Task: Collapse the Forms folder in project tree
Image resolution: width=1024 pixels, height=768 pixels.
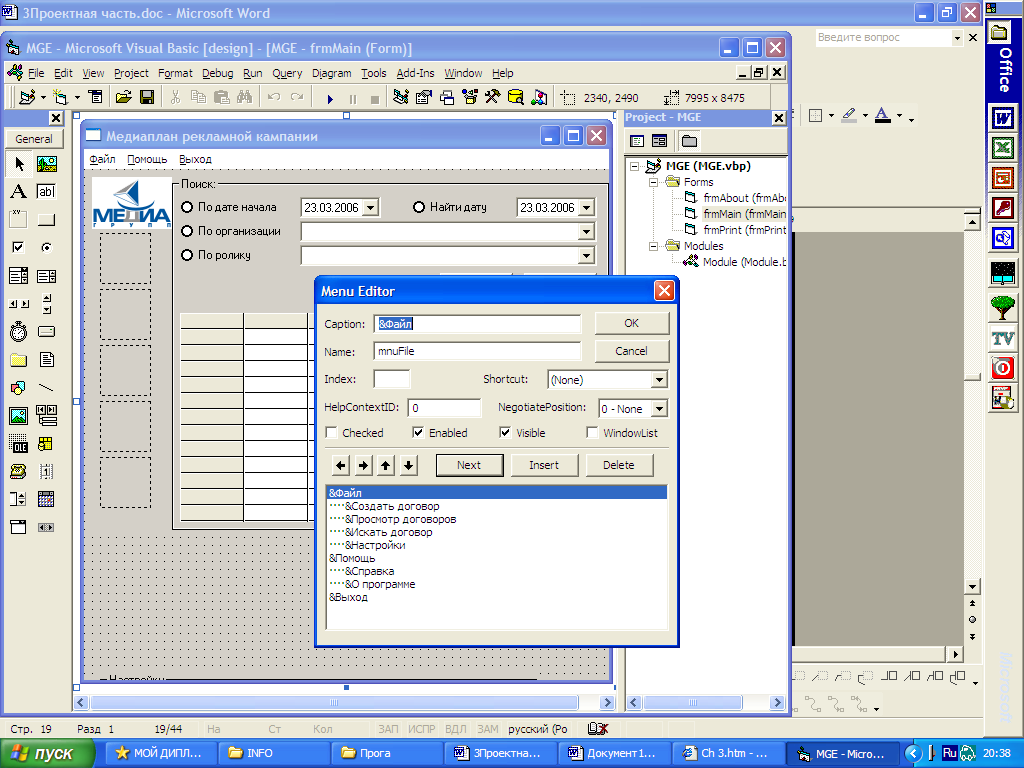Action: point(653,182)
